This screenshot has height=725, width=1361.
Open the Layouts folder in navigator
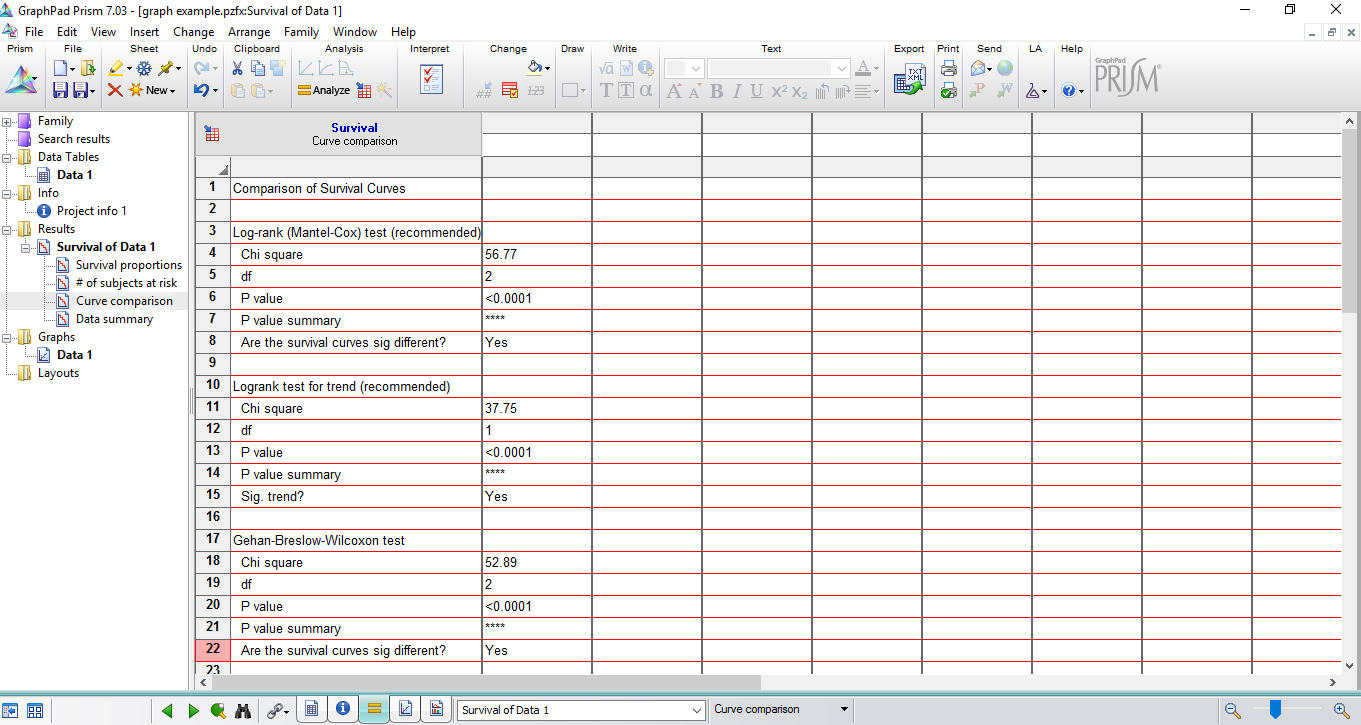point(58,373)
